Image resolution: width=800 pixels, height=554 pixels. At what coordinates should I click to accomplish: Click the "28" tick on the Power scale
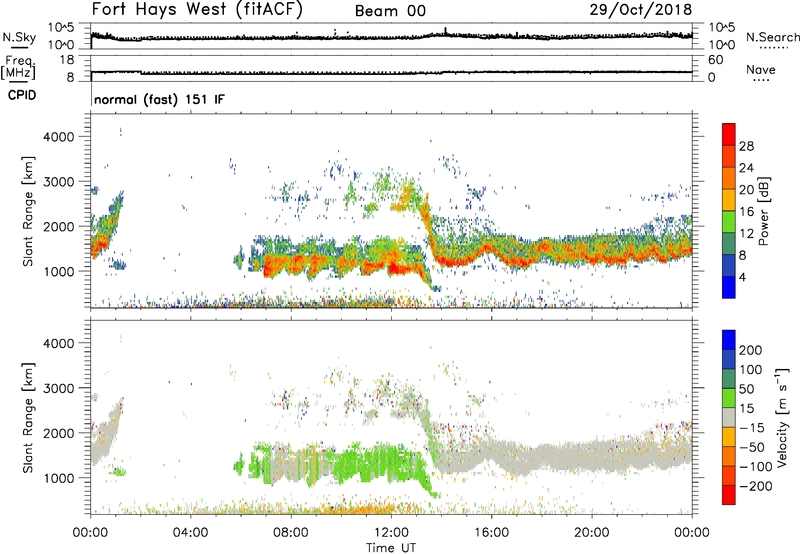[746, 146]
